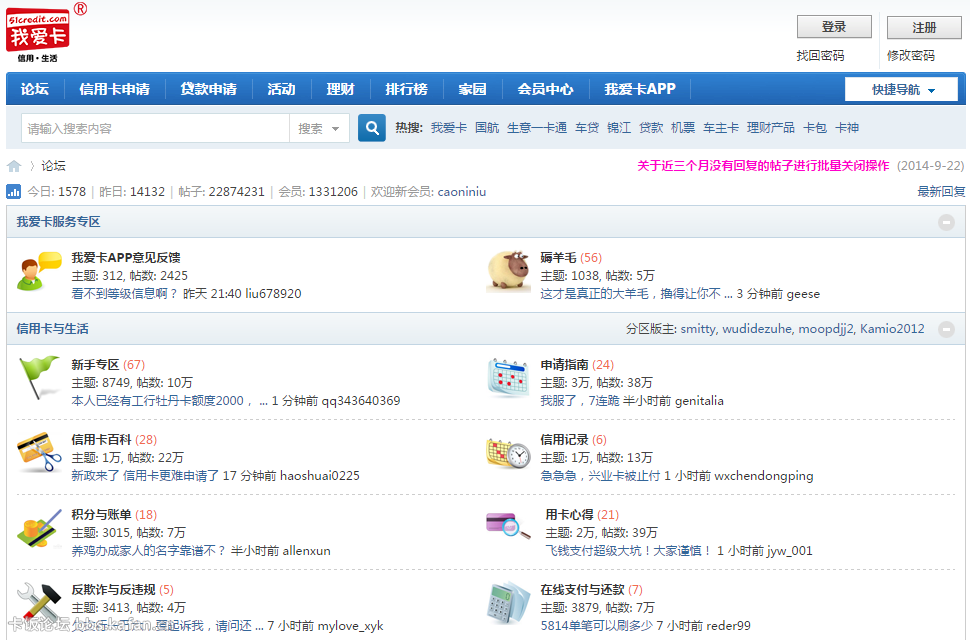
Task: Open the 申请指南 forum title
Action: [564, 365]
